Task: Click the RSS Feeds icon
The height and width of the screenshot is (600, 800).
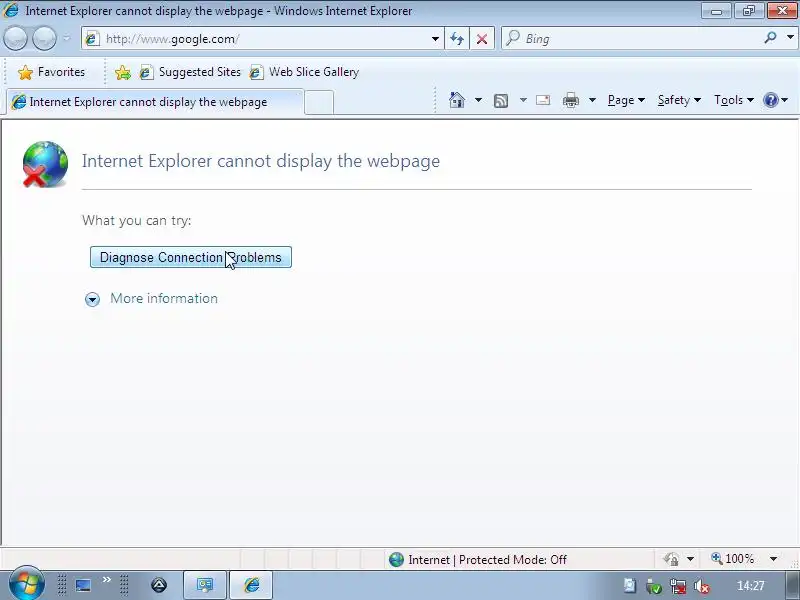Action: coord(501,101)
